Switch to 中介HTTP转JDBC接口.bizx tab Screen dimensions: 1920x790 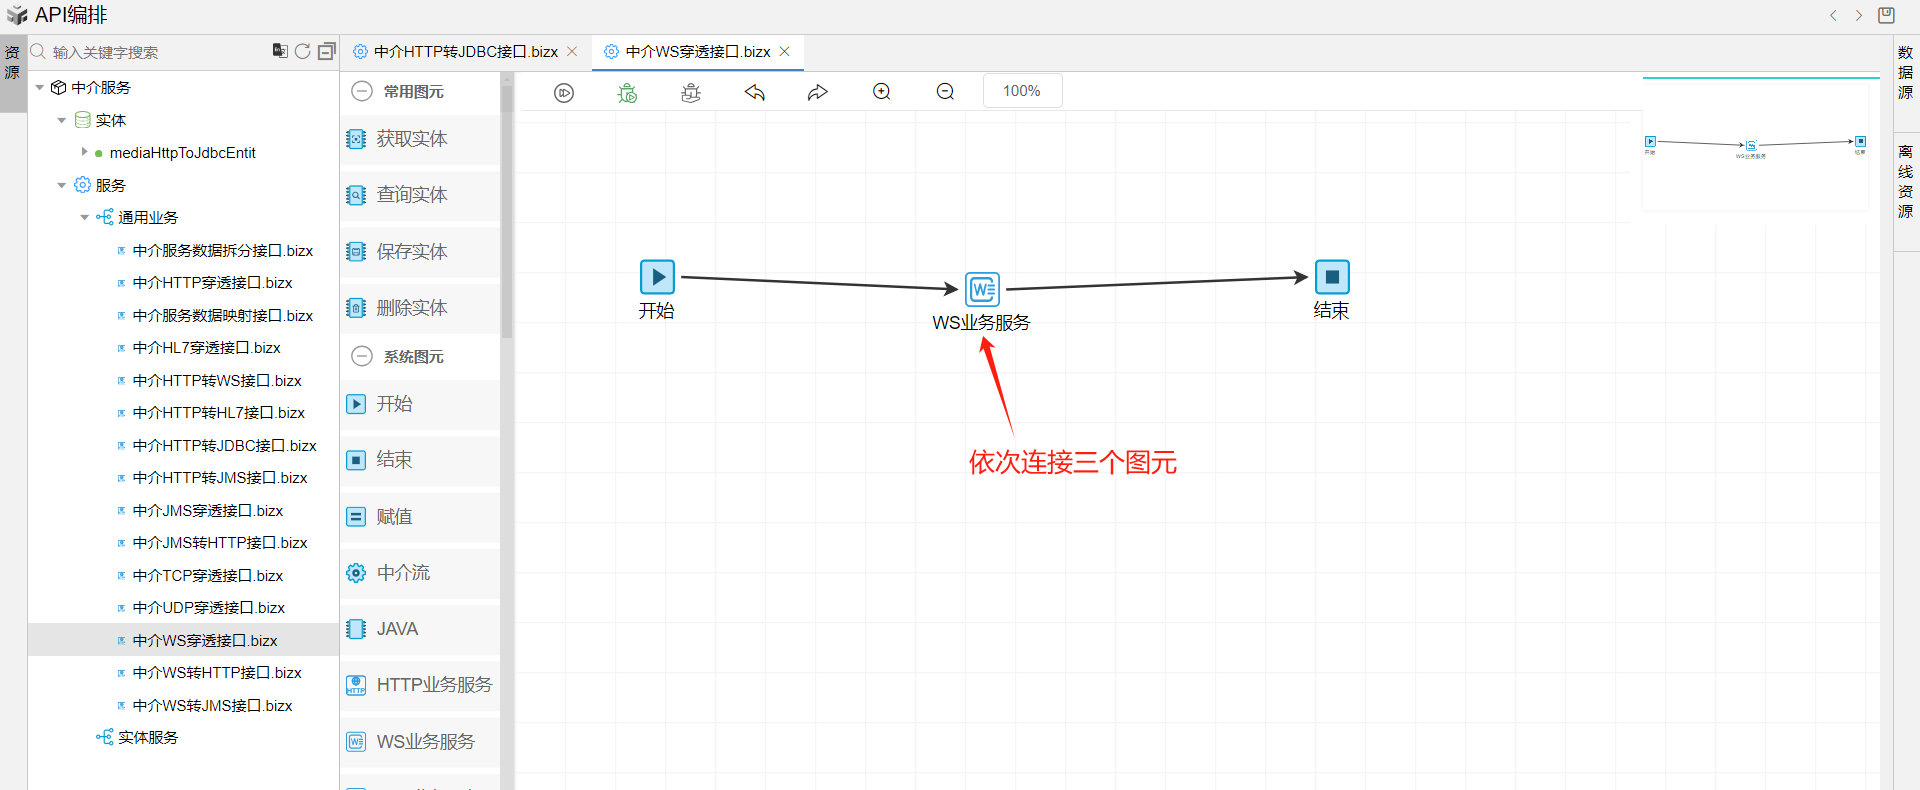[465, 51]
